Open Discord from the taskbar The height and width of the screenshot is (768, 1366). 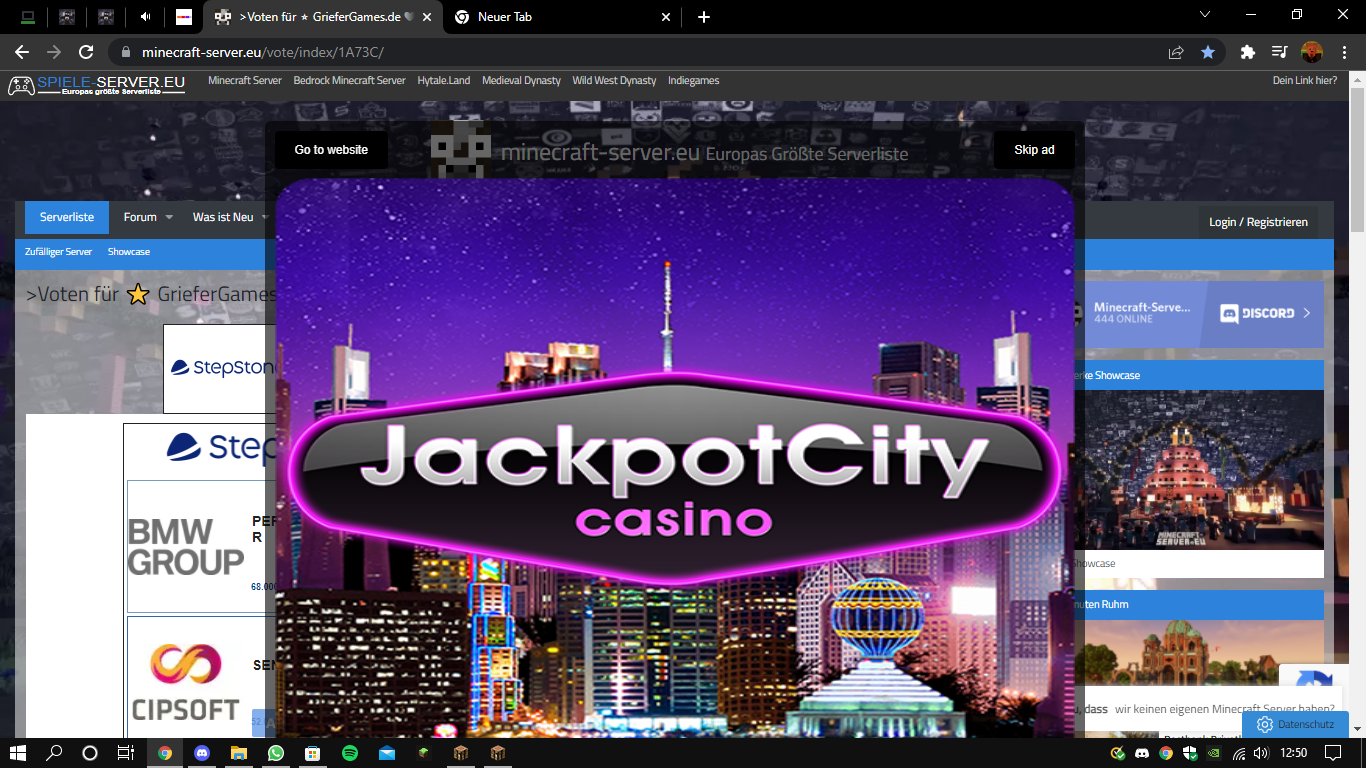(202, 753)
